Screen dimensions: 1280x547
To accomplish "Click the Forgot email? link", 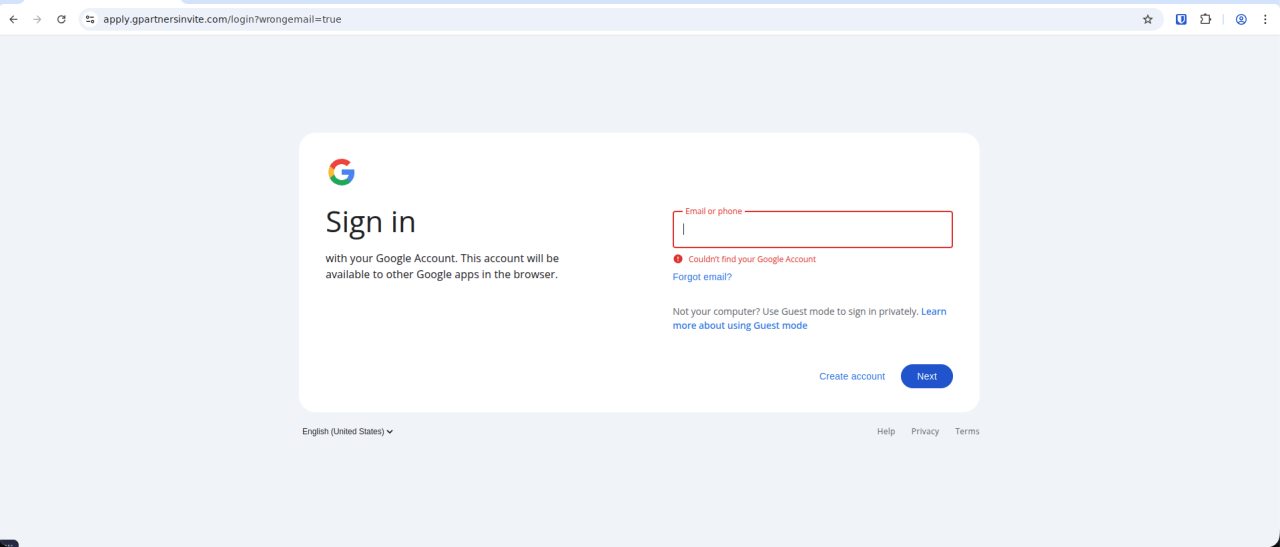I will [x=702, y=277].
